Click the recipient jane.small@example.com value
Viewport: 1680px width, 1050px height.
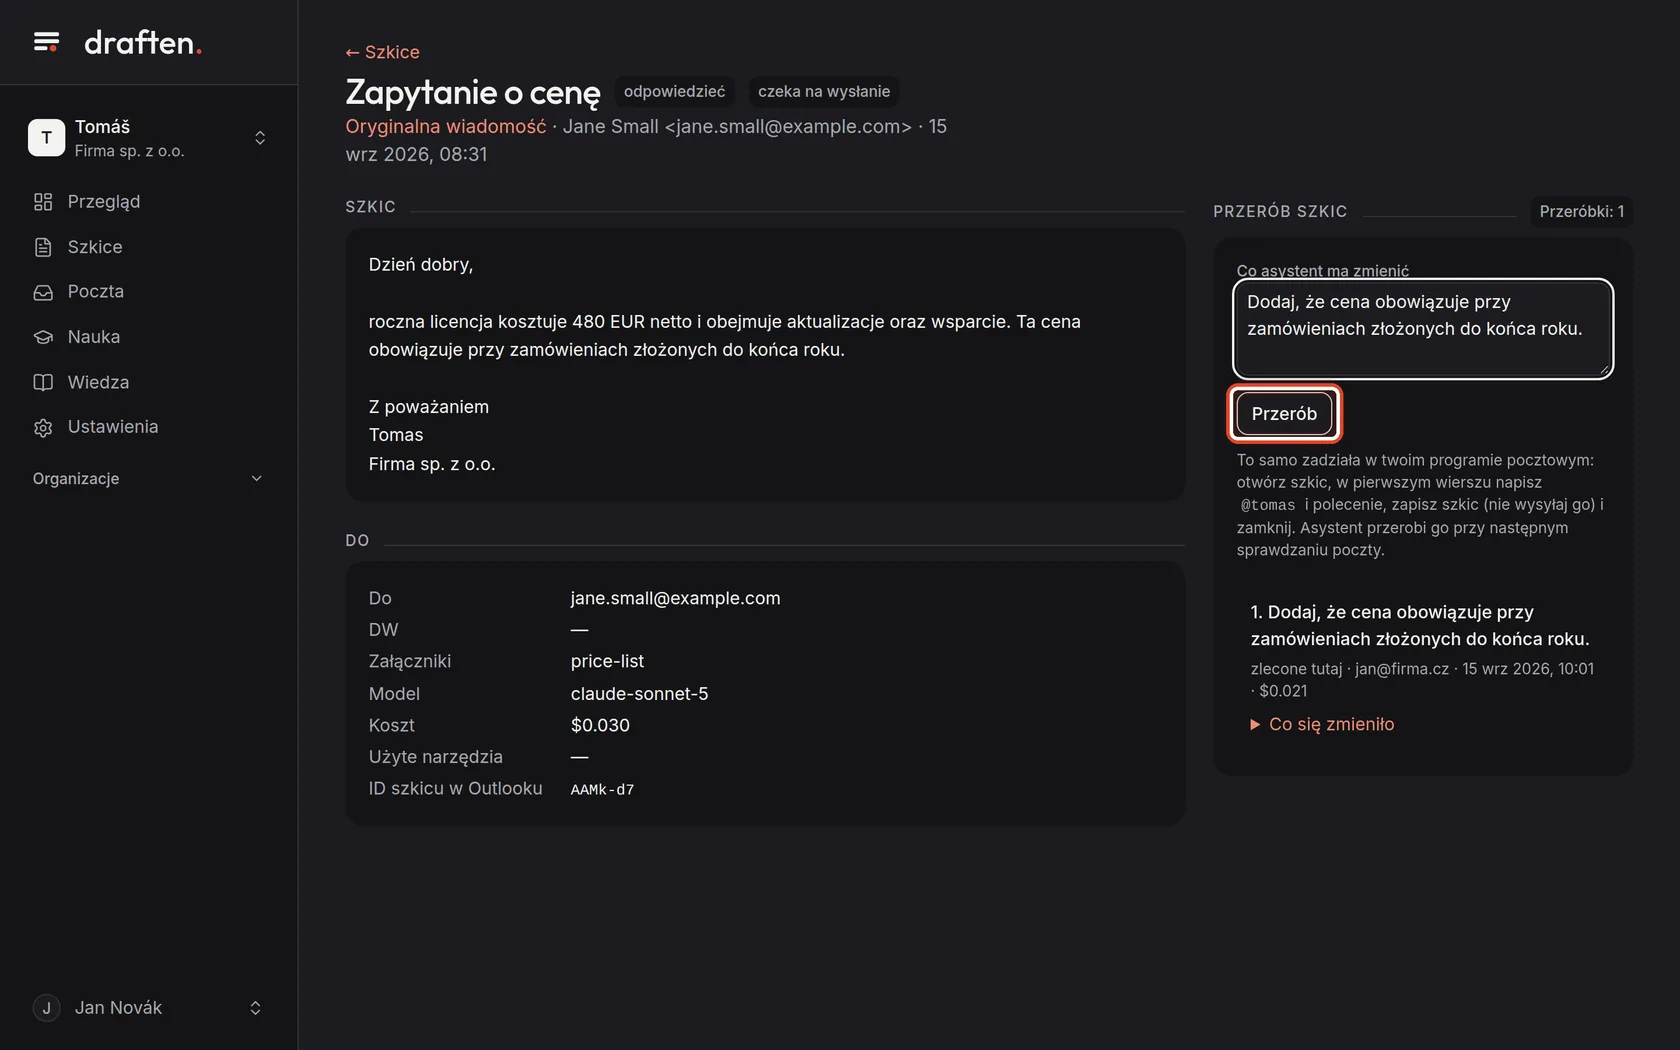[675, 598]
